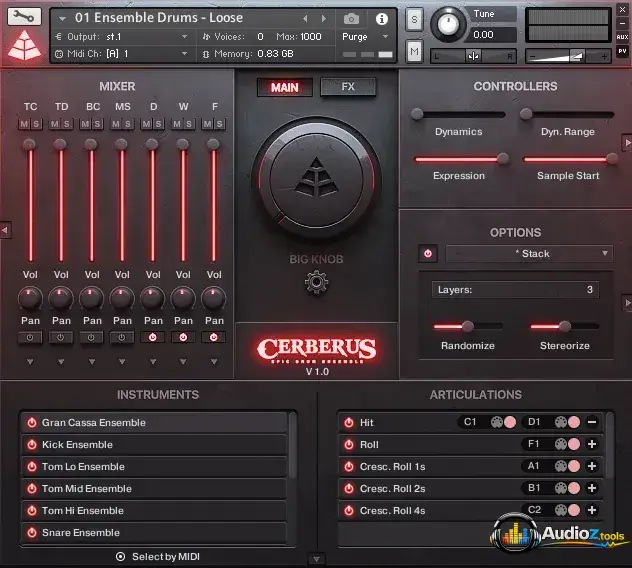Select Kick Ensemble instrument
Viewport: 632px width, 568px height.
[x=154, y=444]
